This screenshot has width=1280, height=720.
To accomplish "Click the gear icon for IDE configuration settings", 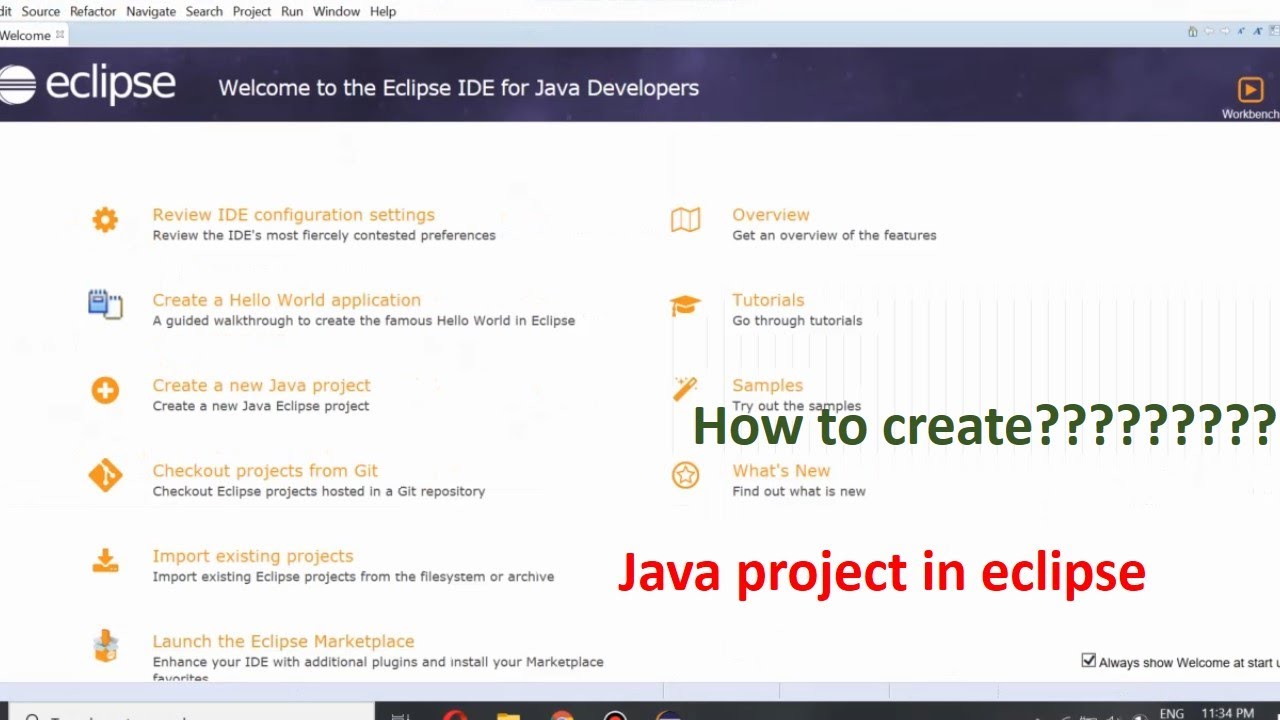I will tap(105, 220).
